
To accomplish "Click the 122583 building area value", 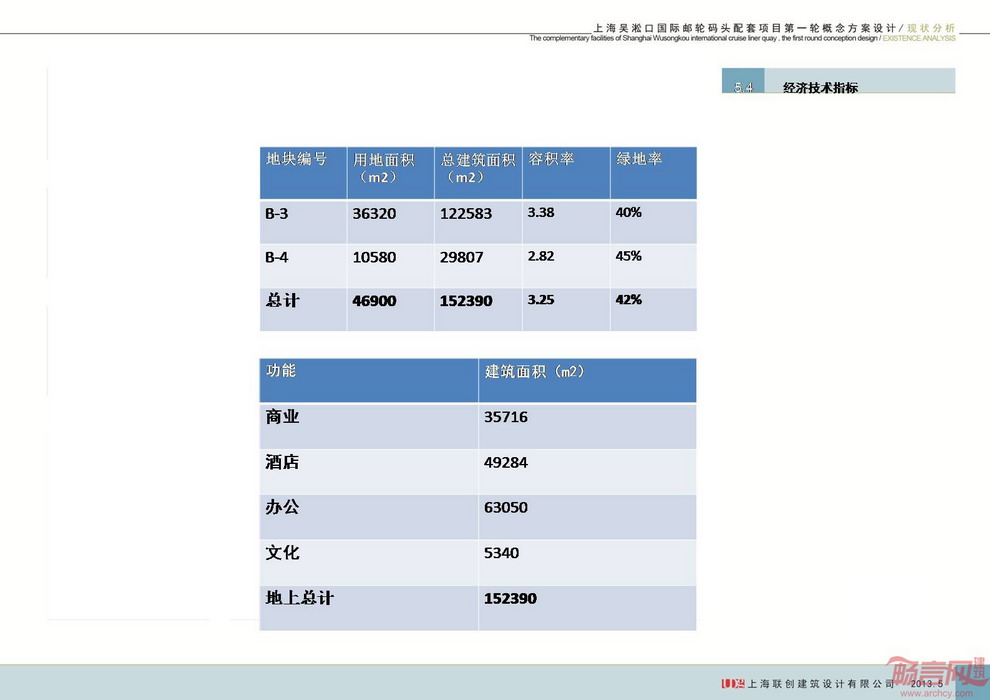I will tap(461, 213).
